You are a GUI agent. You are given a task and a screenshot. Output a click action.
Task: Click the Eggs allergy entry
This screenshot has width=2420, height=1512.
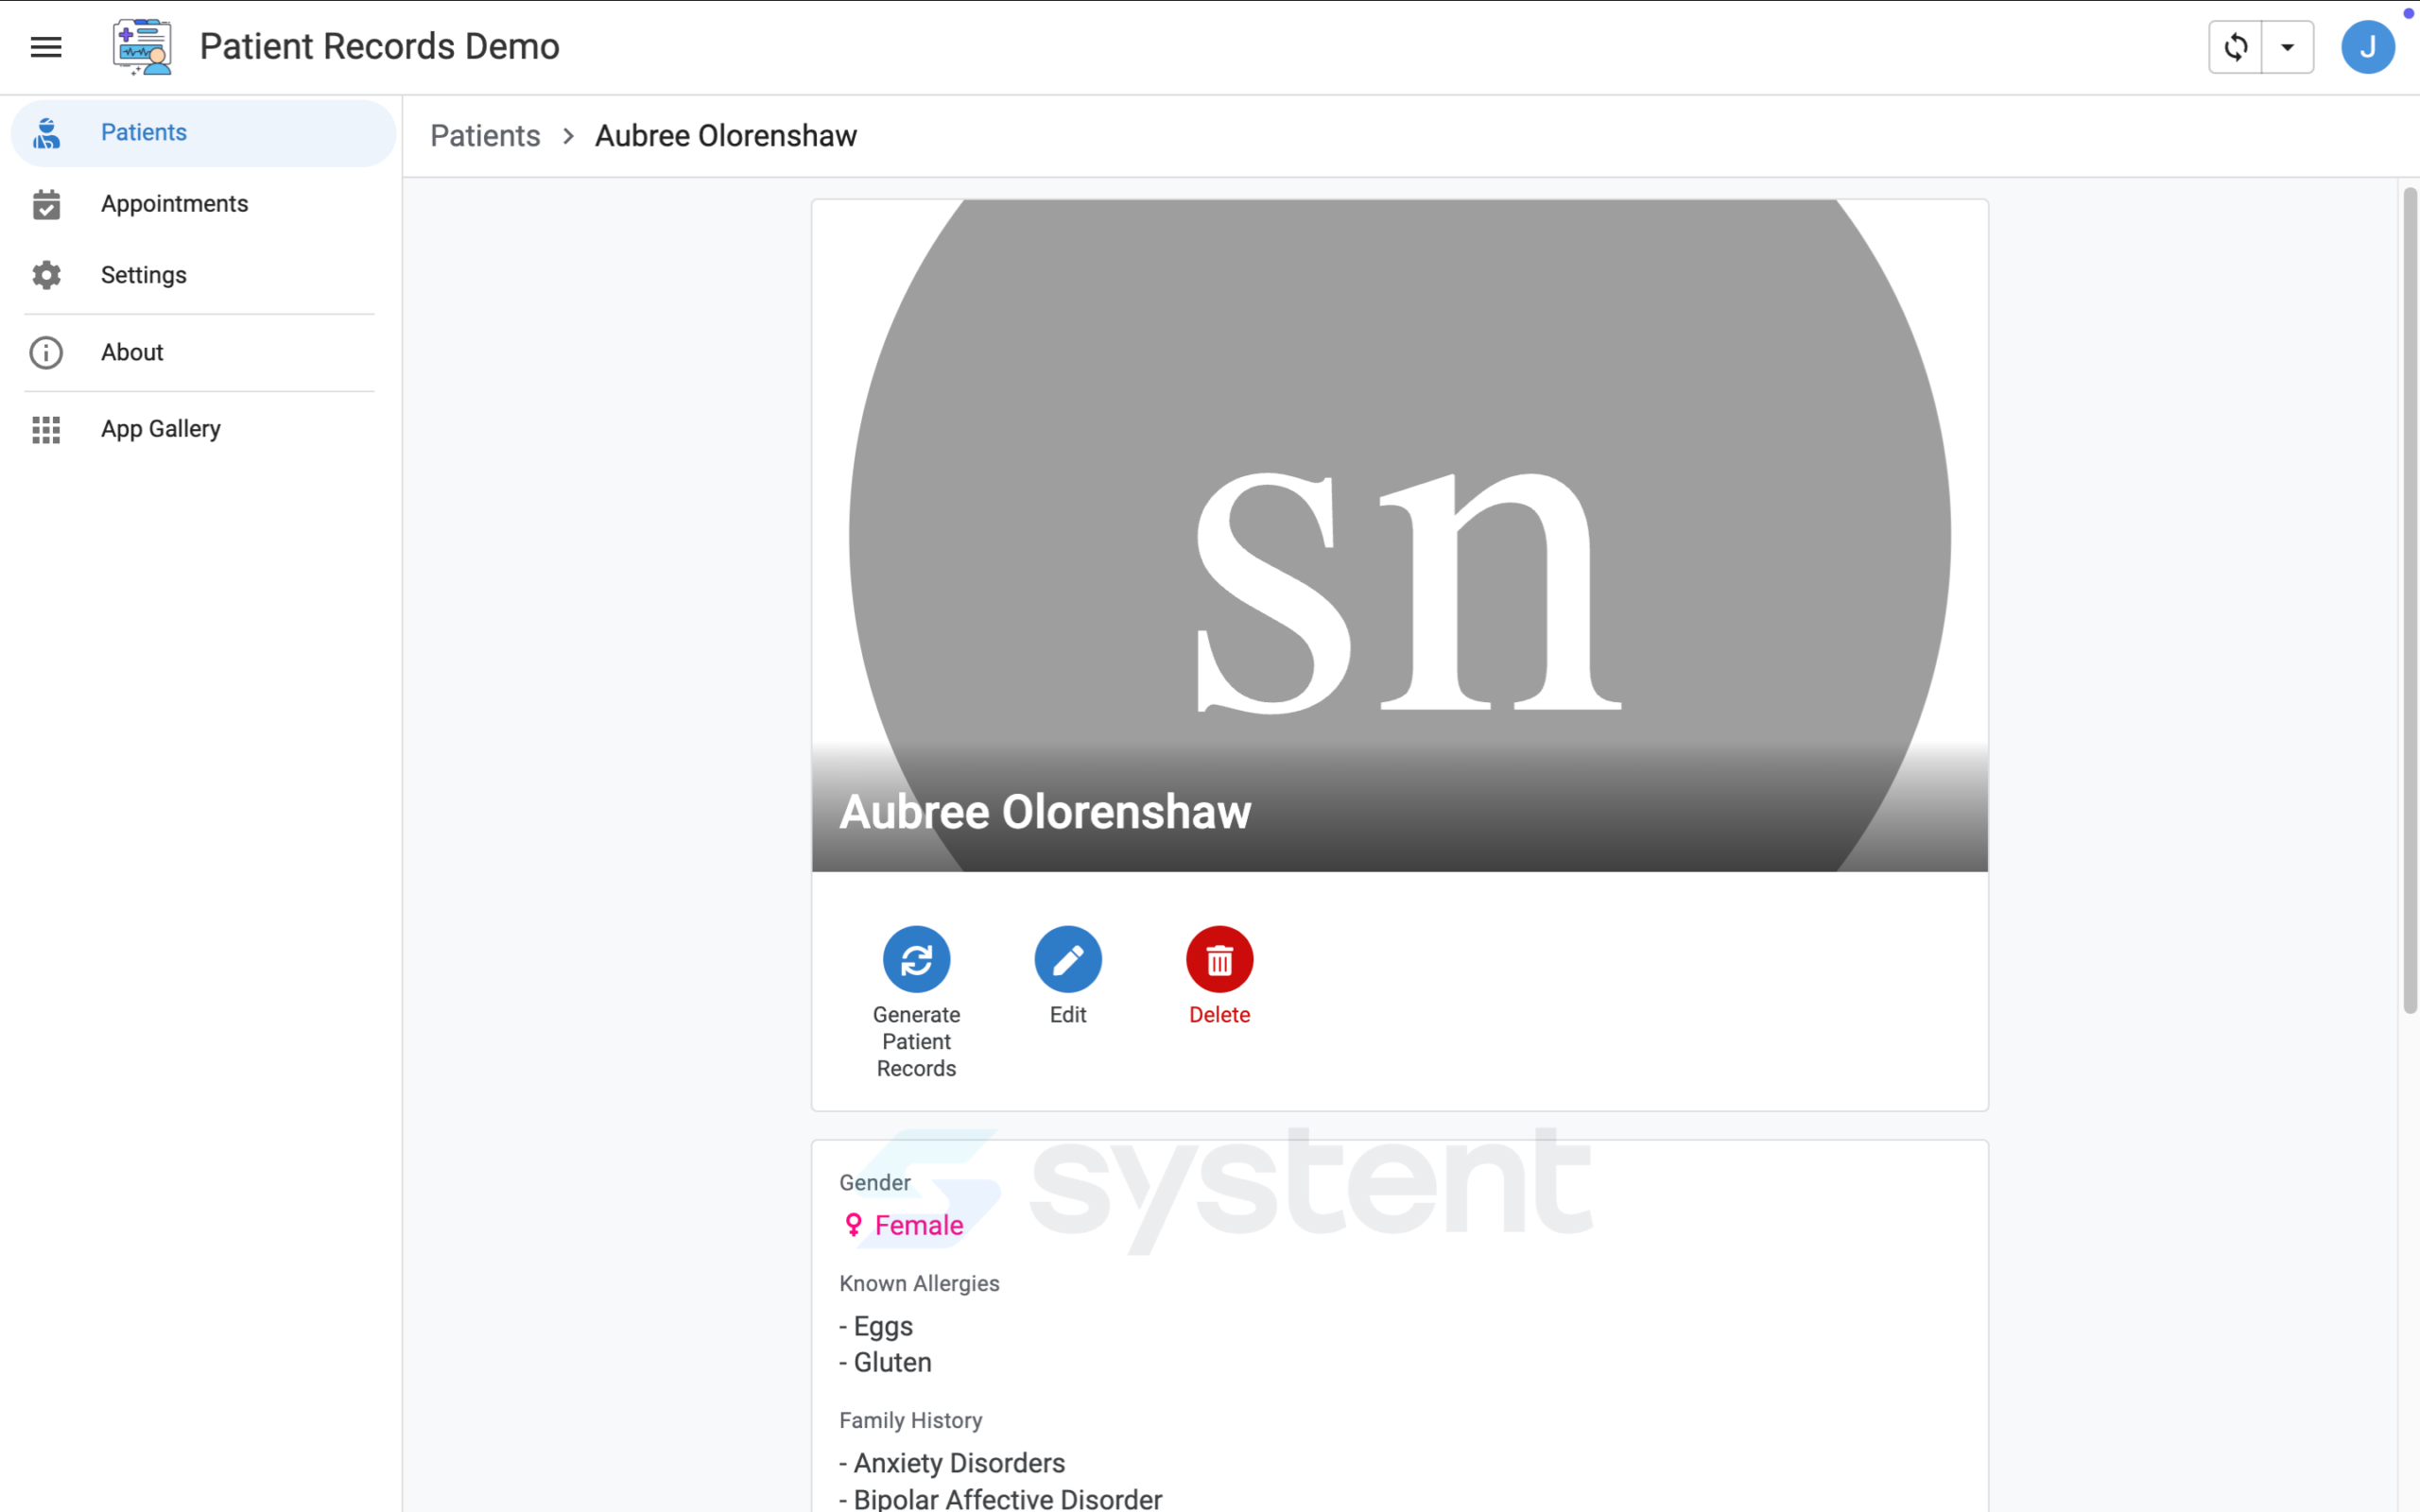(x=876, y=1326)
